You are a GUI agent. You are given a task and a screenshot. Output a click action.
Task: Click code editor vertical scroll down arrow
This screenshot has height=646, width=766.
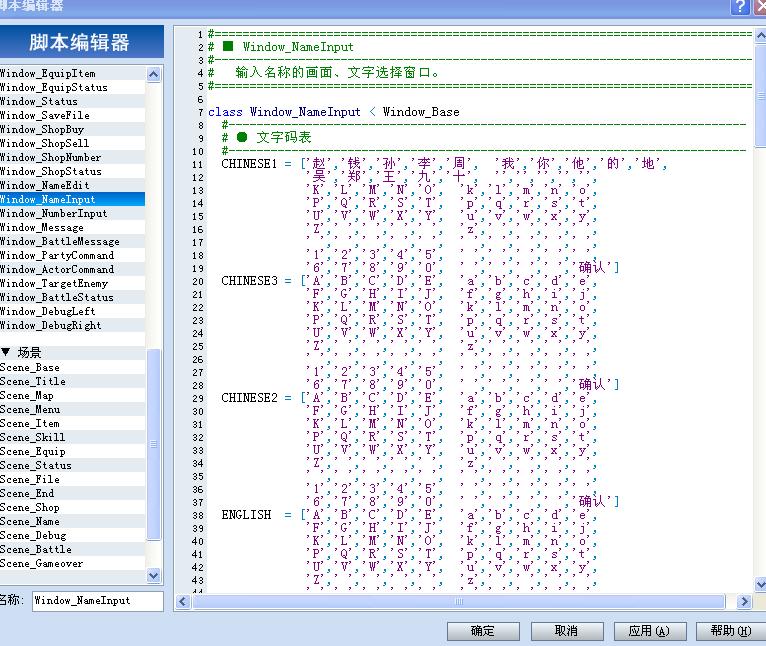(761, 583)
